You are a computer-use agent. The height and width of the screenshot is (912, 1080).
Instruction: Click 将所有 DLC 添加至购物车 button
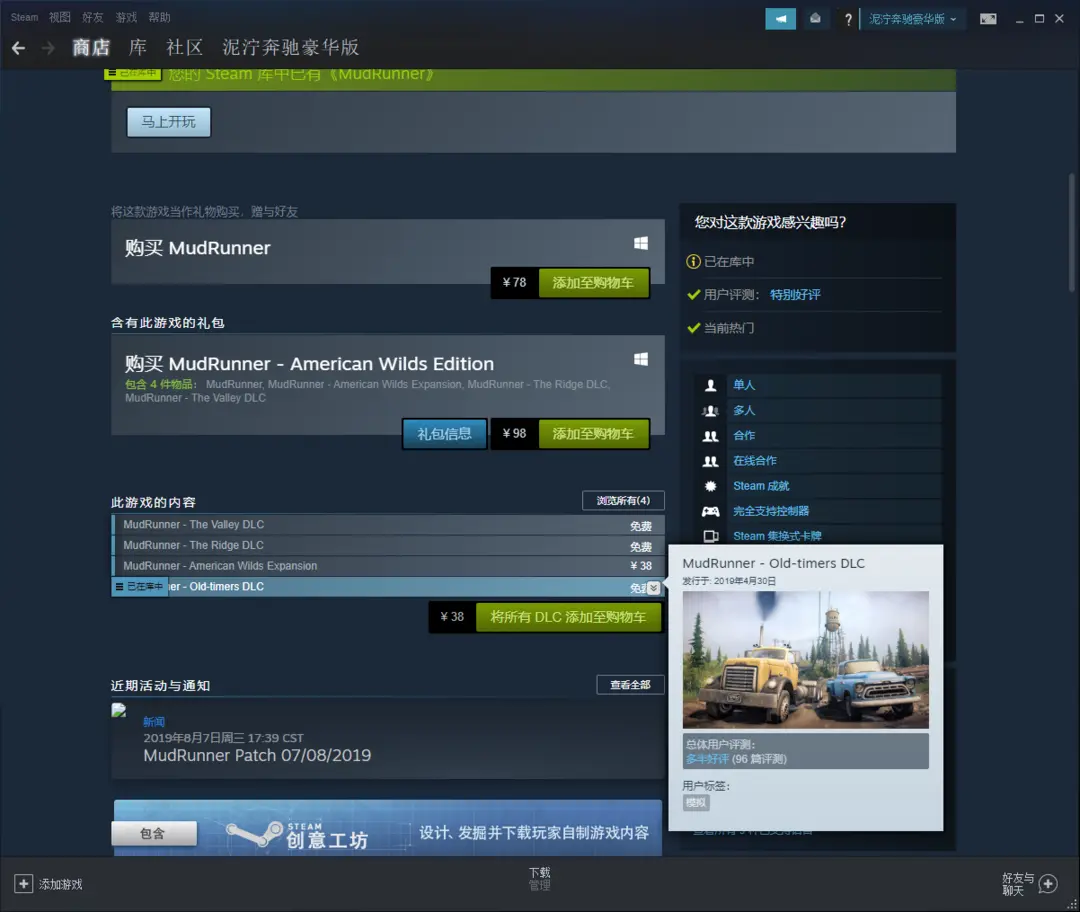tap(568, 617)
